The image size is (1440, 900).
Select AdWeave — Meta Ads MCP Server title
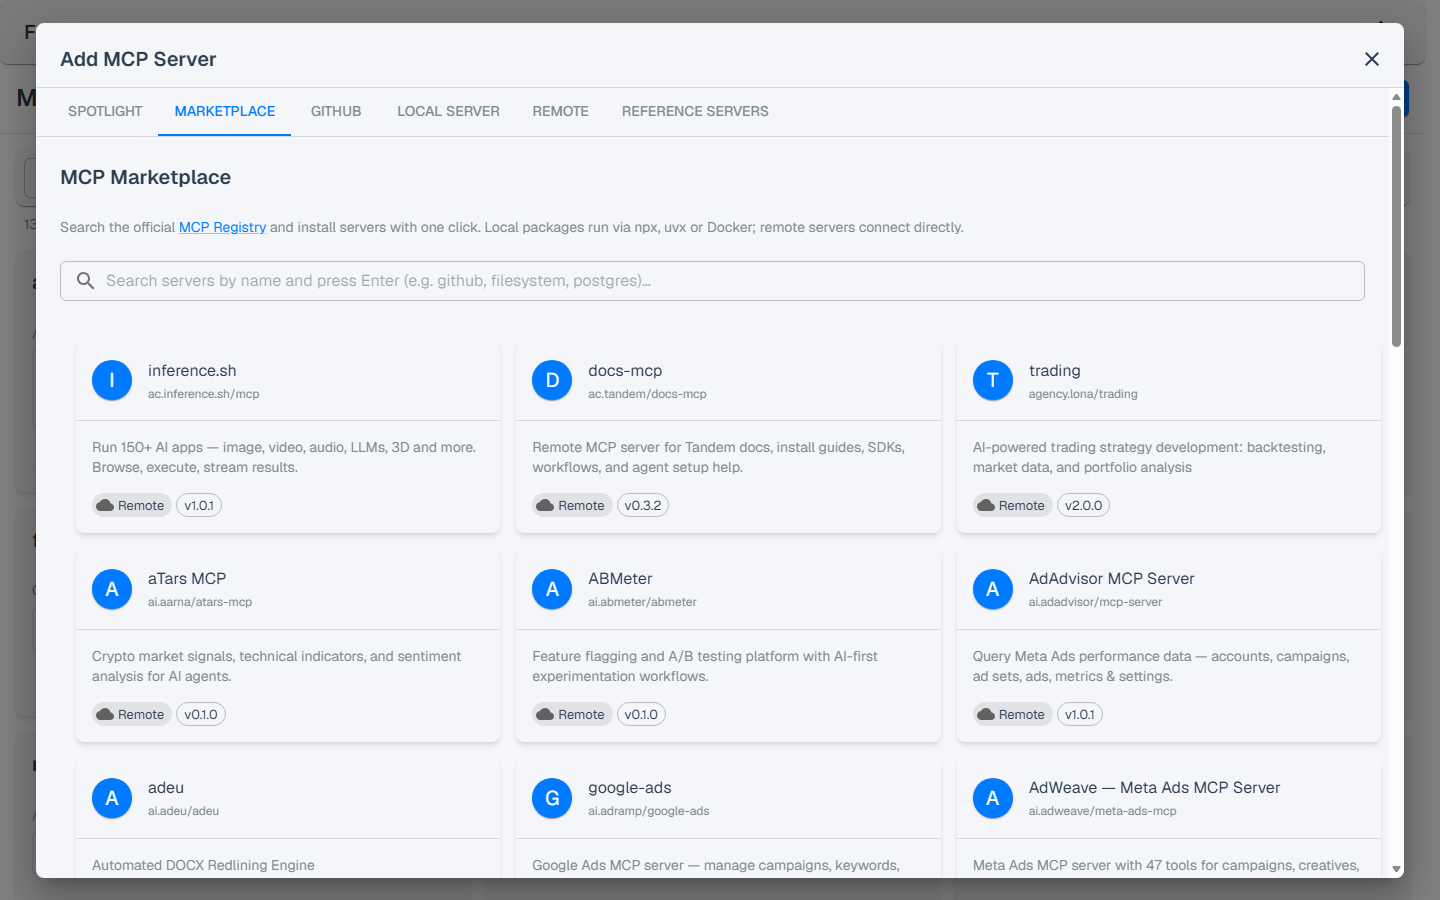(1155, 787)
